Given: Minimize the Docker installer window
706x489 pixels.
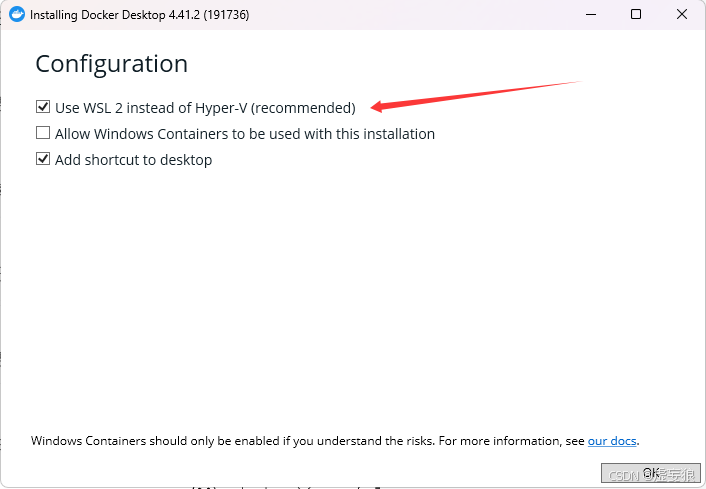Looking at the screenshot, I should [x=591, y=14].
